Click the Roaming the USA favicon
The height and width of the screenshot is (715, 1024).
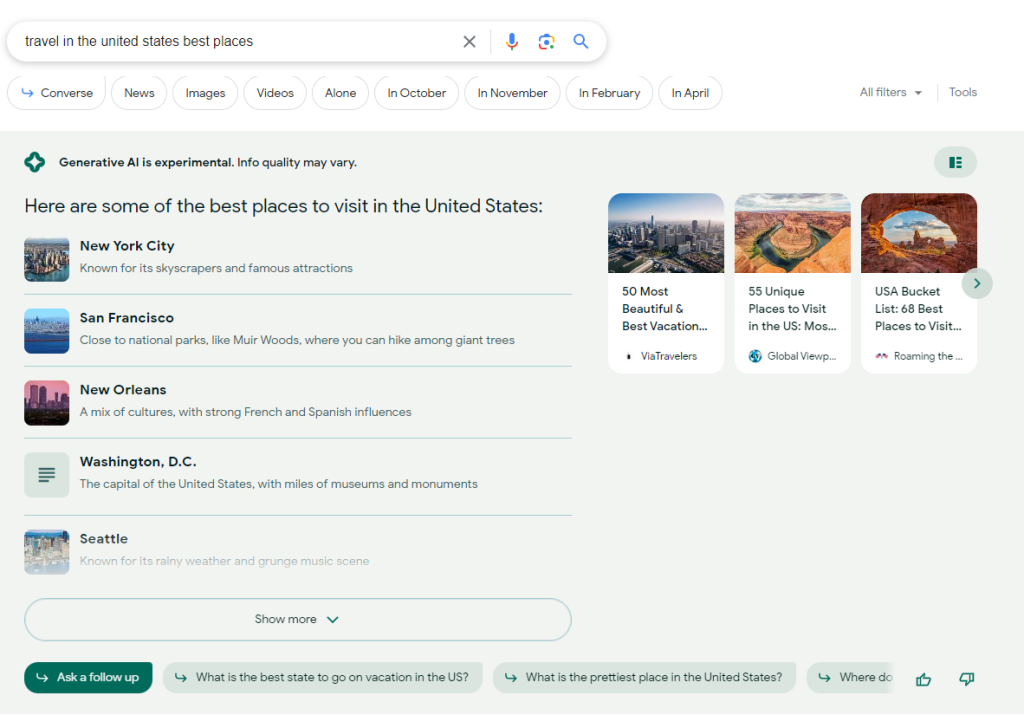tap(882, 356)
